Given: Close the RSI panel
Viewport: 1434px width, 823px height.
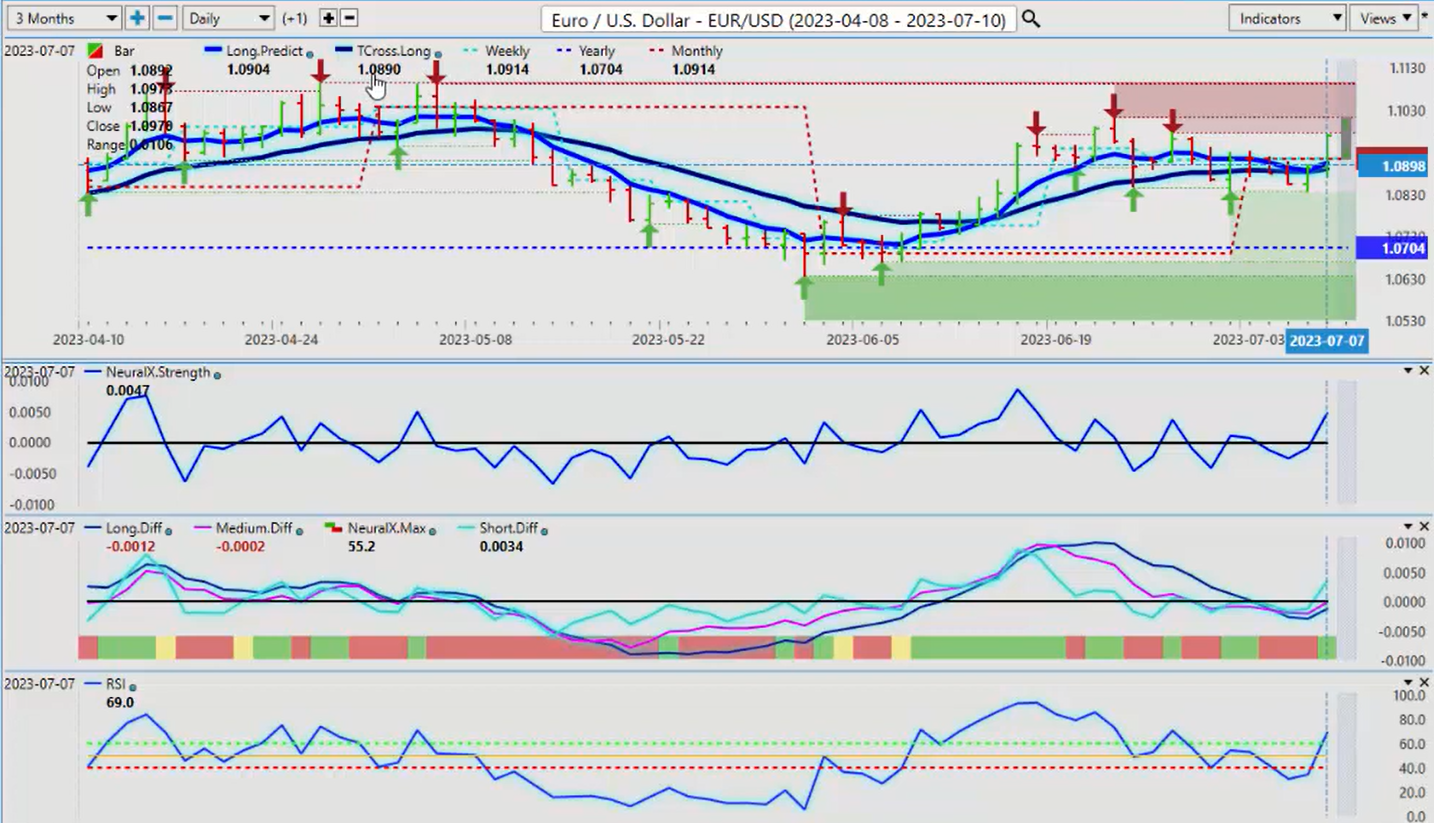Looking at the screenshot, I should (x=1424, y=682).
